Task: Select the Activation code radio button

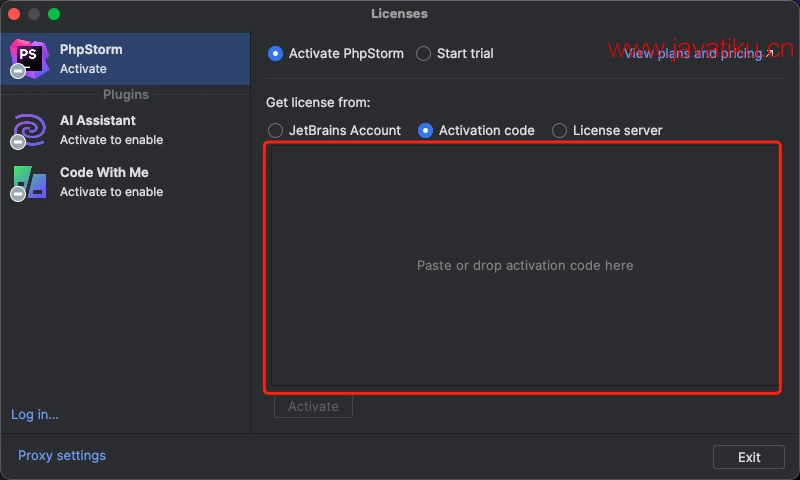Action: point(426,130)
